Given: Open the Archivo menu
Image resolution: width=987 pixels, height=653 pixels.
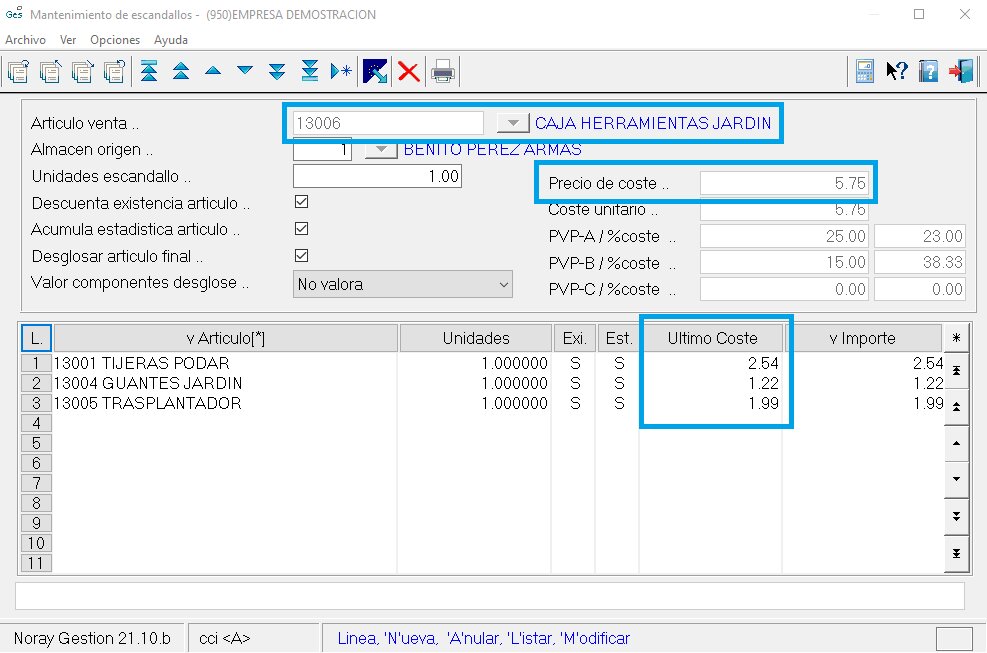Looking at the screenshot, I should pyautogui.click(x=26, y=40).
